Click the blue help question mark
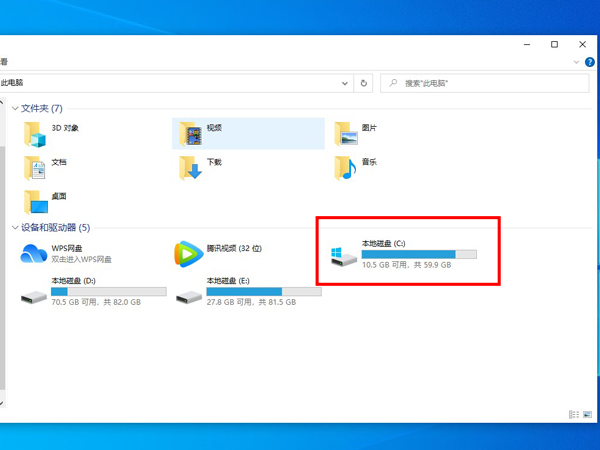Viewport: 600px width, 450px height. click(x=588, y=62)
